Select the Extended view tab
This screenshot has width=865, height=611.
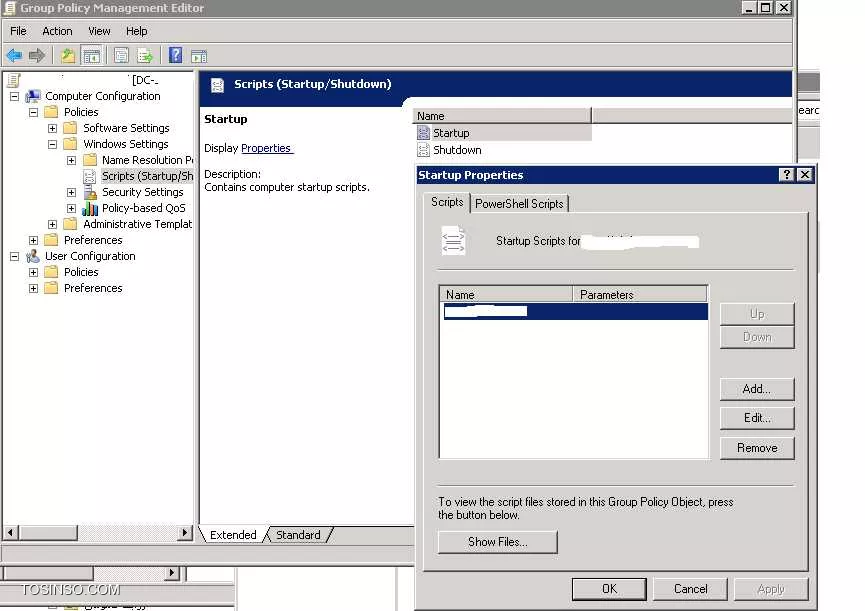[x=233, y=535]
